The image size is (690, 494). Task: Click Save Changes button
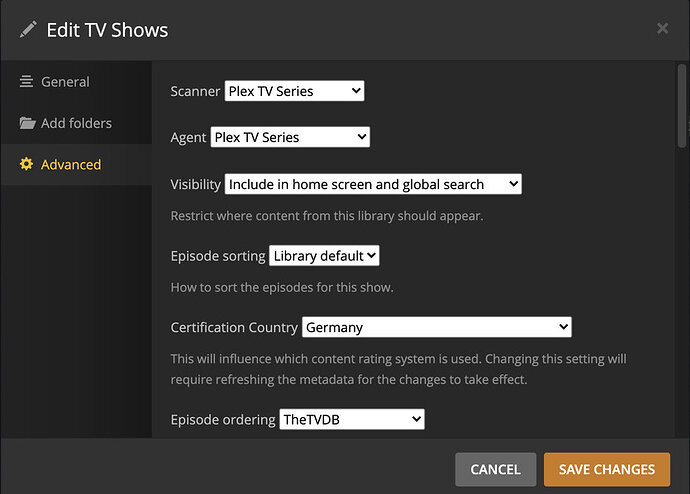pos(607,469)
